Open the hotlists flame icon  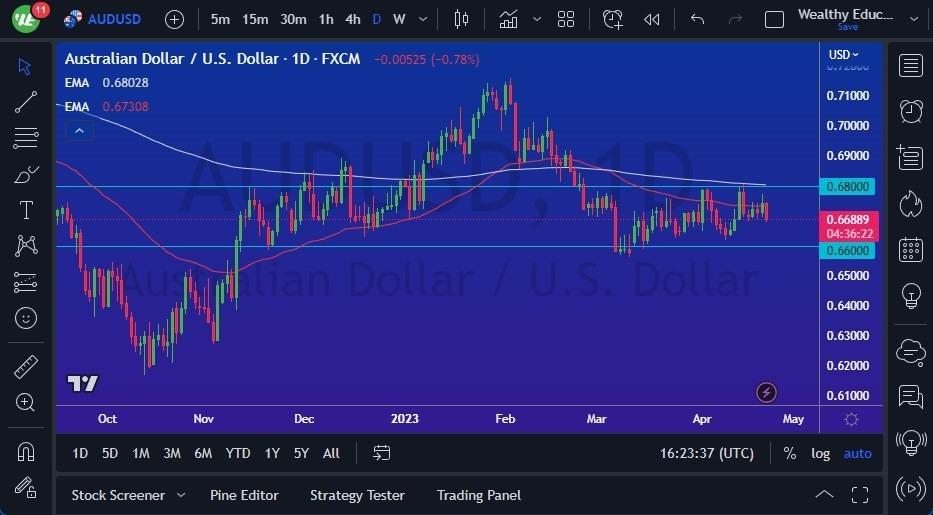(x=910, y=203)
